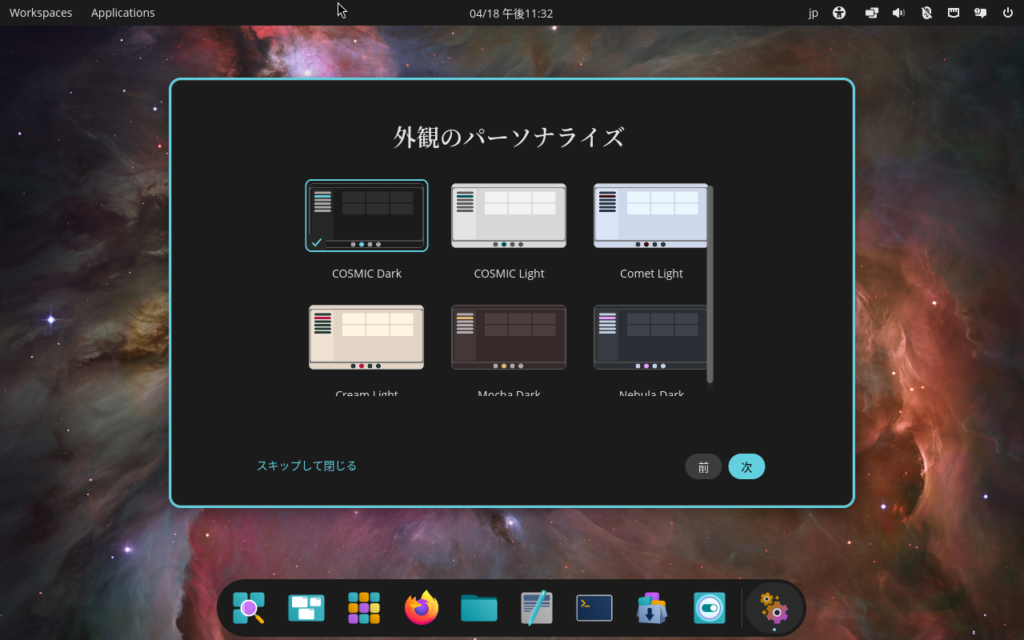Launch the COSMIC Files folder icon
This screenshot has width=1024, height=640.
479,607
